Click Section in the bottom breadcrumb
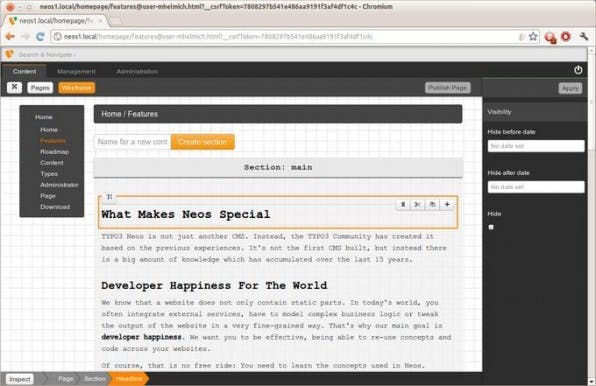 coord(94,379)
